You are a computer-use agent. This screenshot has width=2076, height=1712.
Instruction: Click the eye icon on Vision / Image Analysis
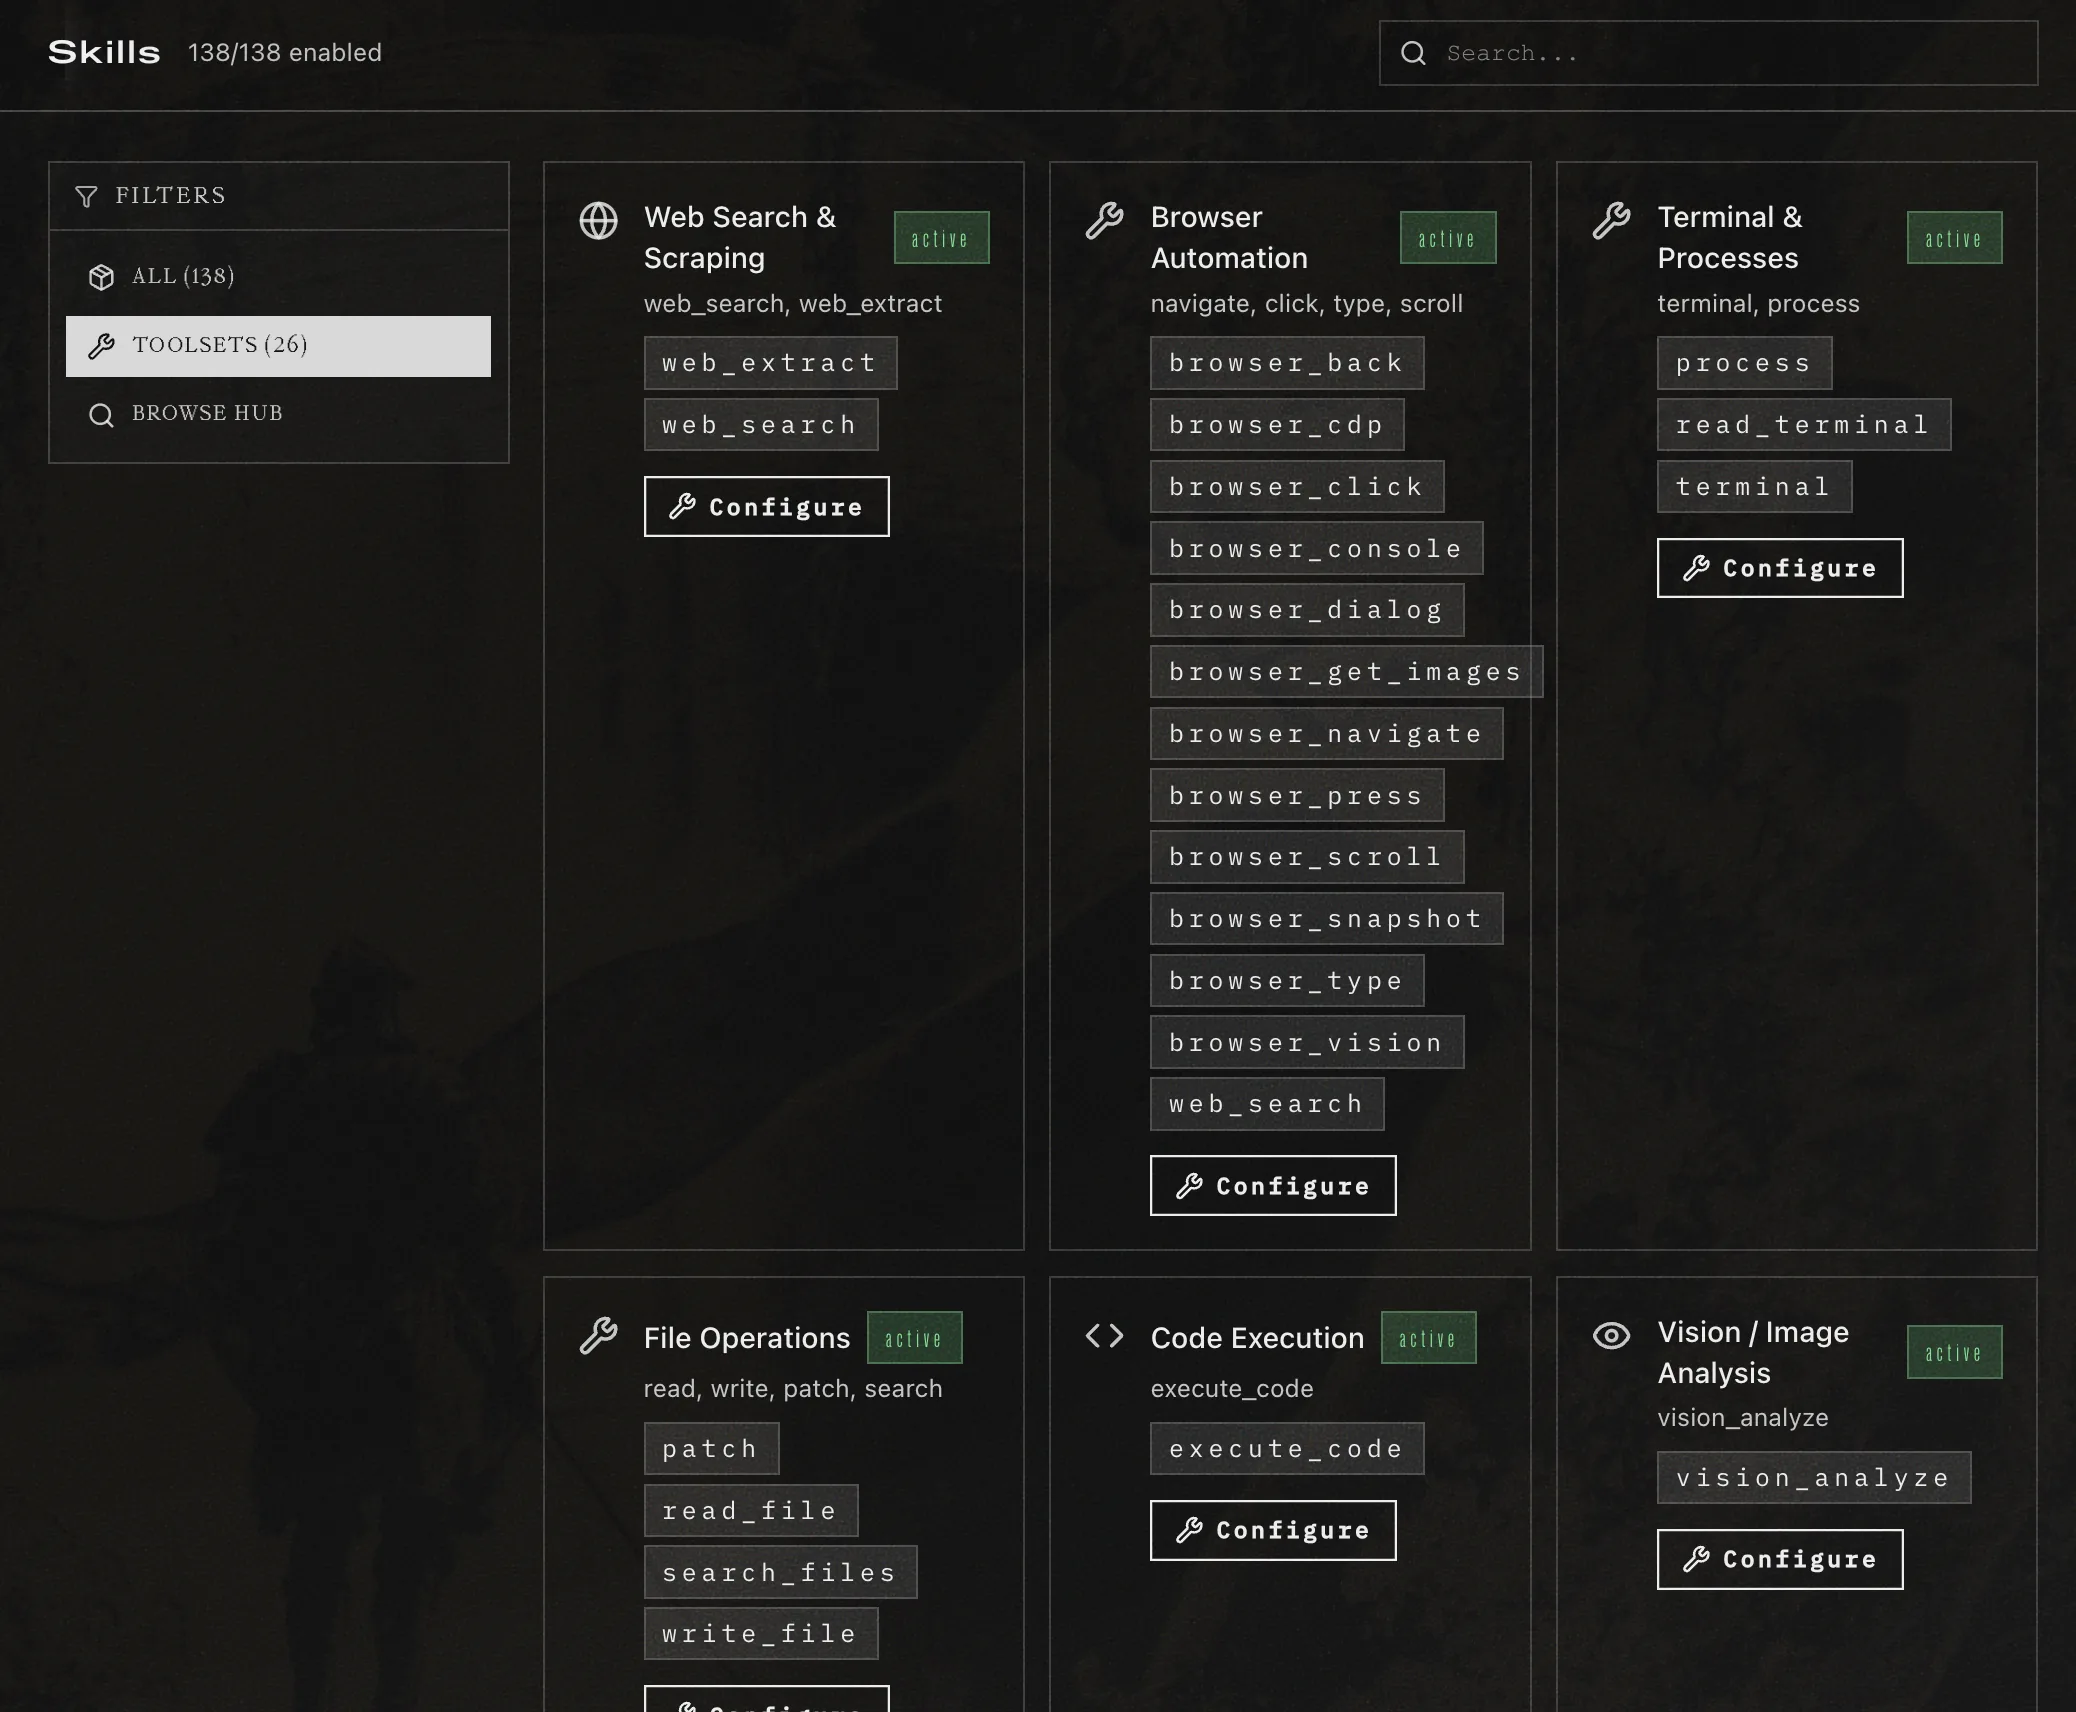pos(1611,1336)
